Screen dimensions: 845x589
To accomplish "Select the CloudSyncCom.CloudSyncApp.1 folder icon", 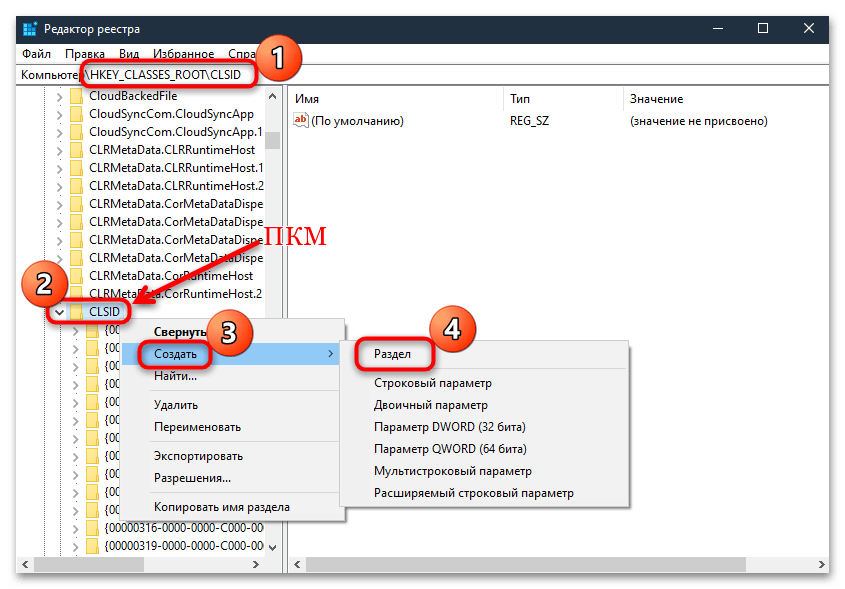I will [77, 132].
